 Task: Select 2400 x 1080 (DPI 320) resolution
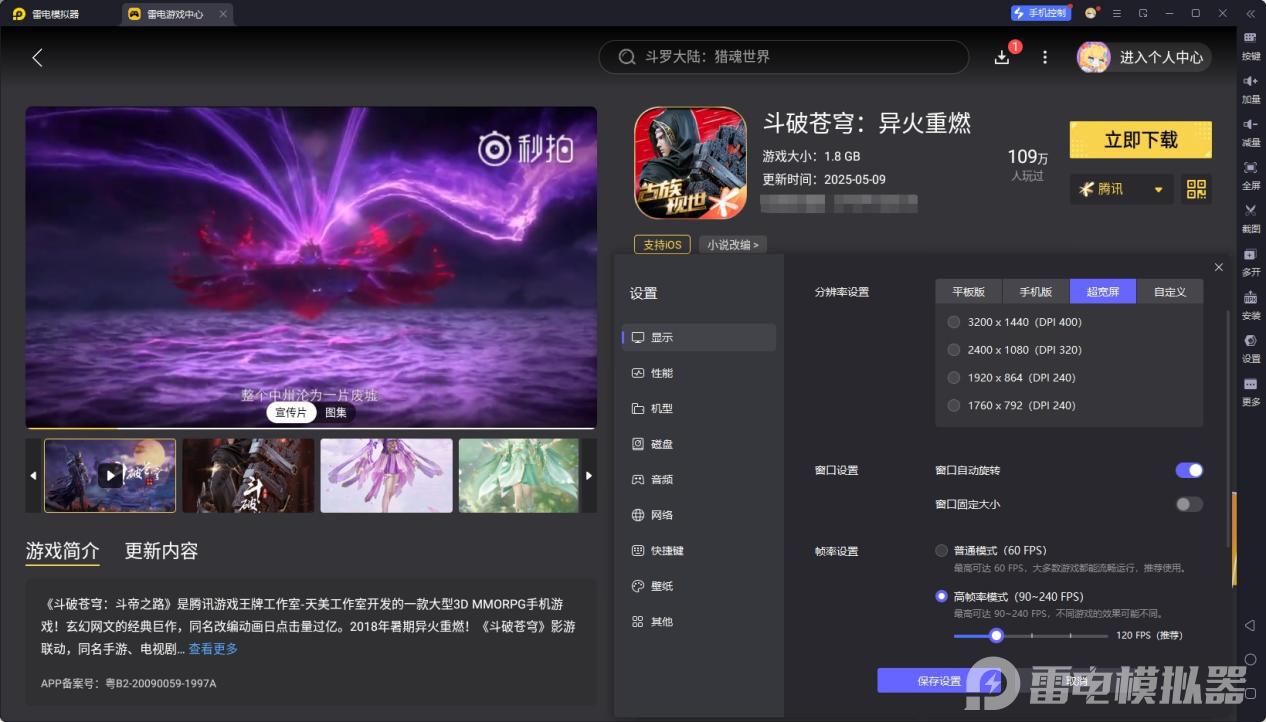point(953,350)
